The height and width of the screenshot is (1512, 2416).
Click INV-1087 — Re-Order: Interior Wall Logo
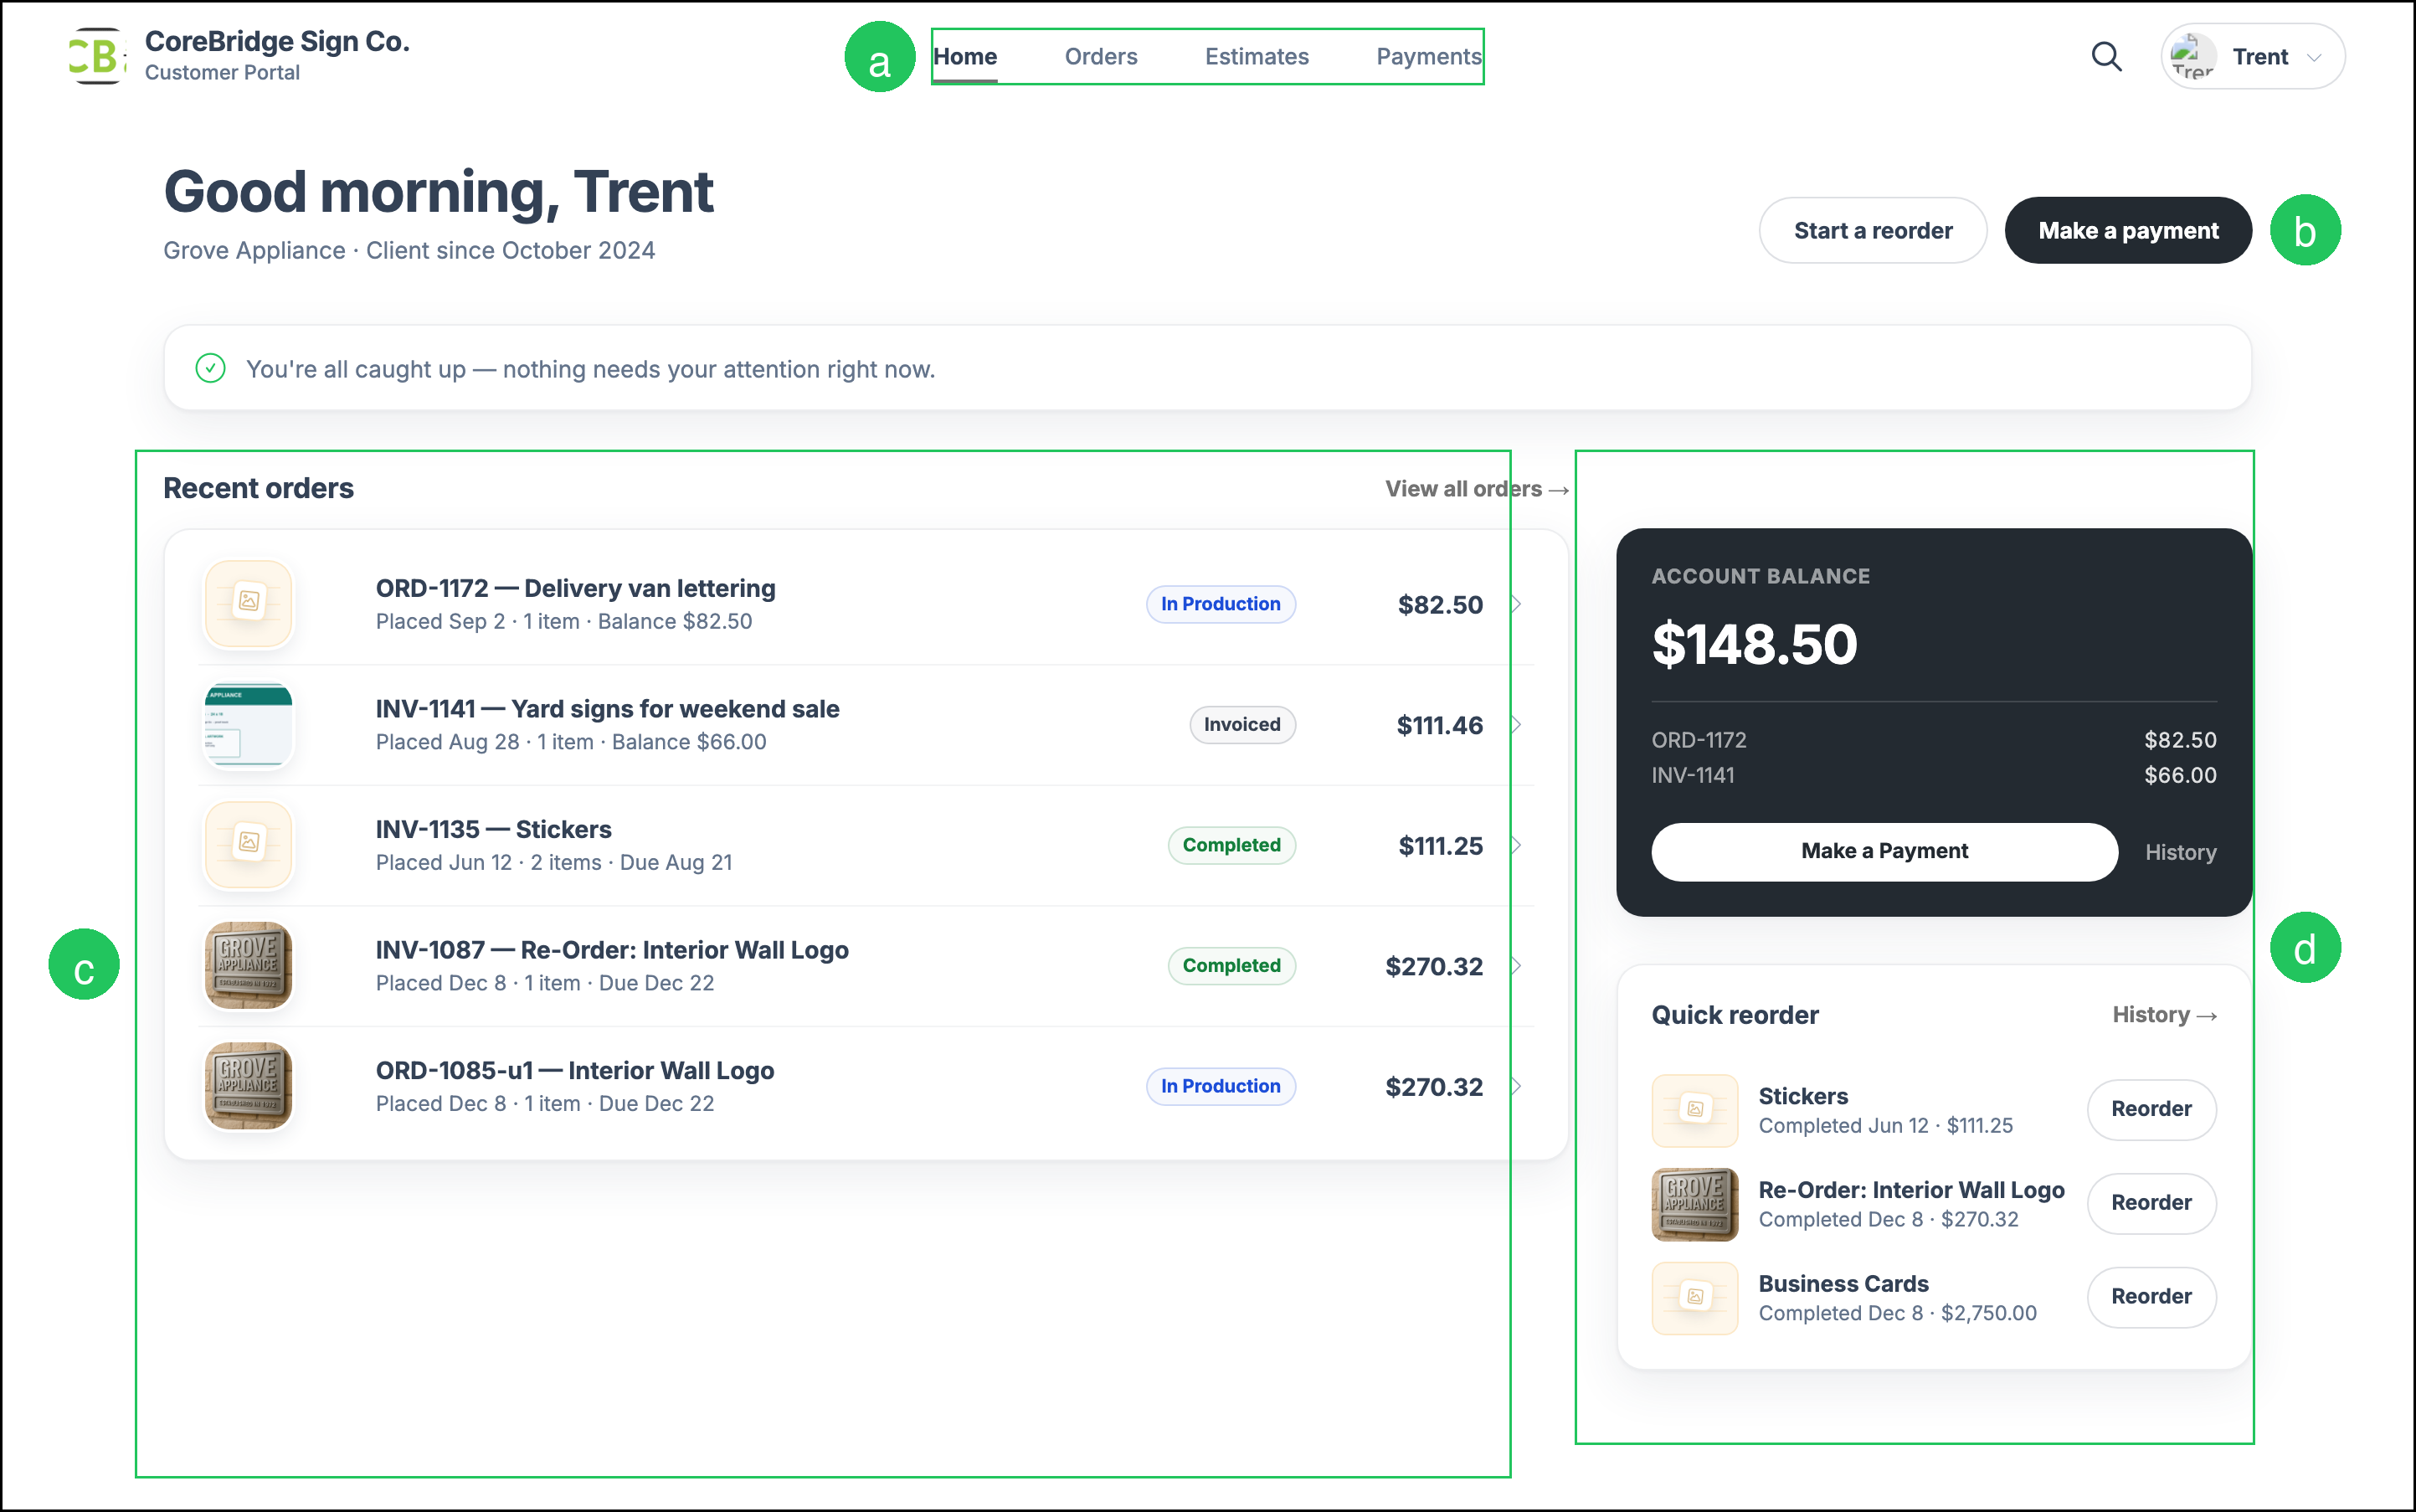(x=613, y=950)
